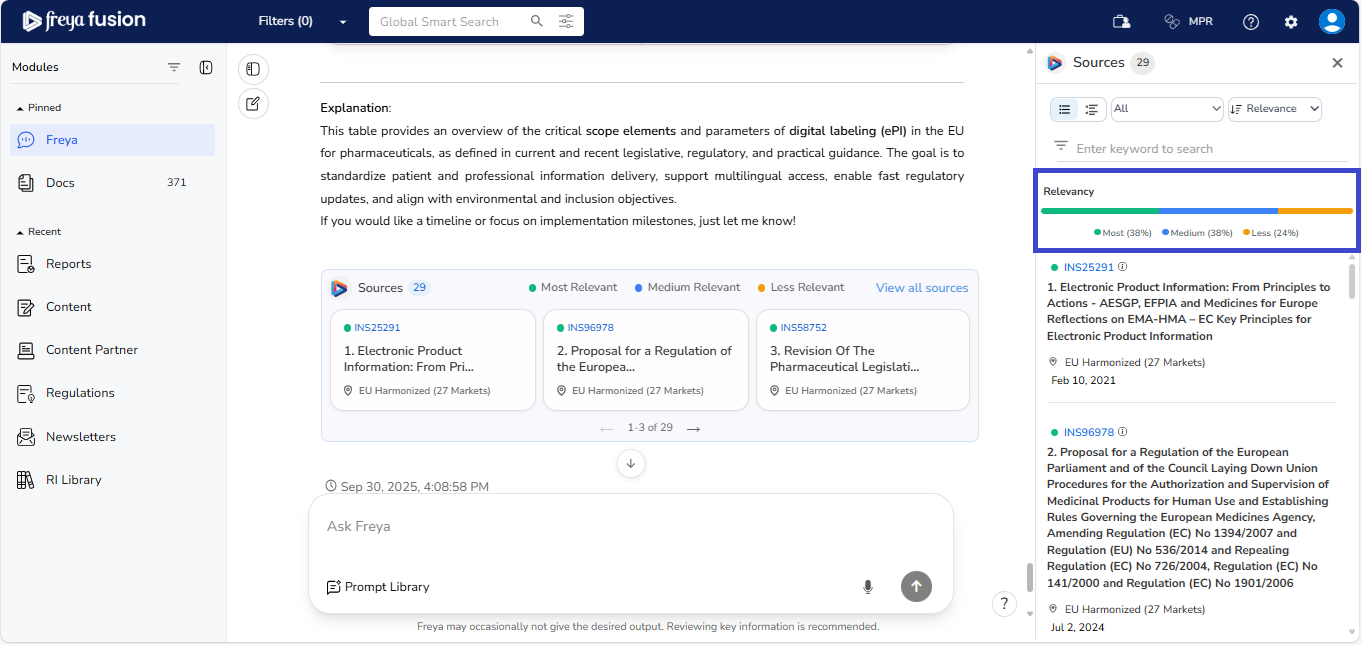This screenshot has width=1368, height=645.
Task: Open the All source type dropdown
Action: click(1167, 109)
